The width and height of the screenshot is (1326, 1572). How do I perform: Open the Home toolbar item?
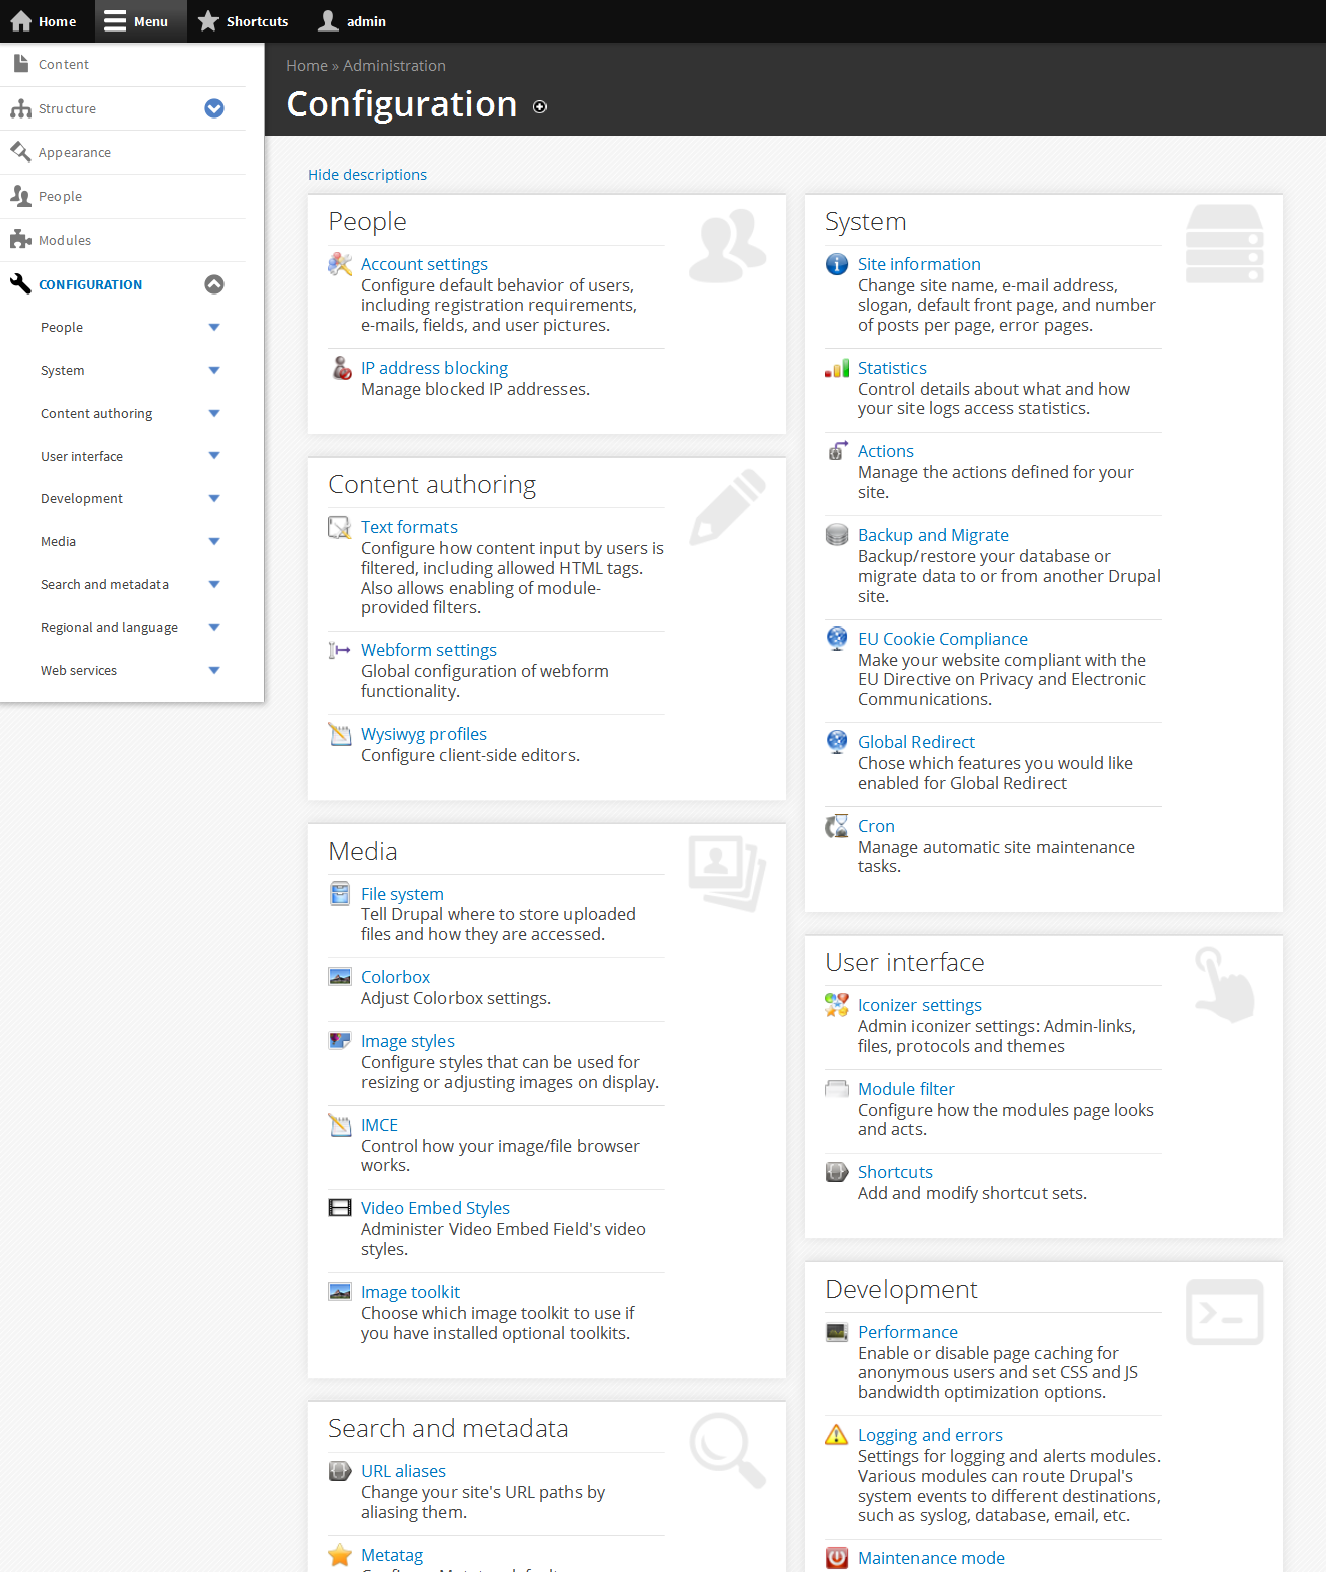44,21
